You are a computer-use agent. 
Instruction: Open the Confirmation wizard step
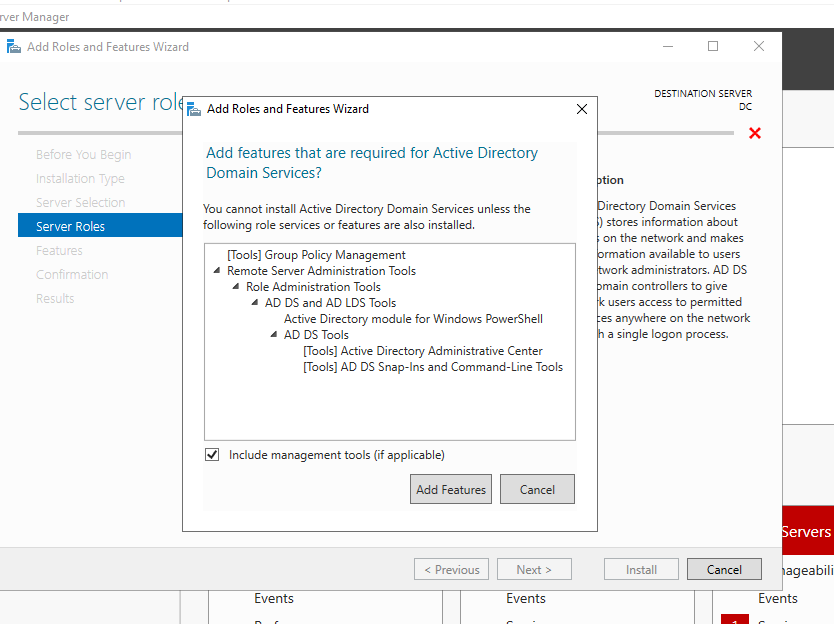click(x=72, y=274)
